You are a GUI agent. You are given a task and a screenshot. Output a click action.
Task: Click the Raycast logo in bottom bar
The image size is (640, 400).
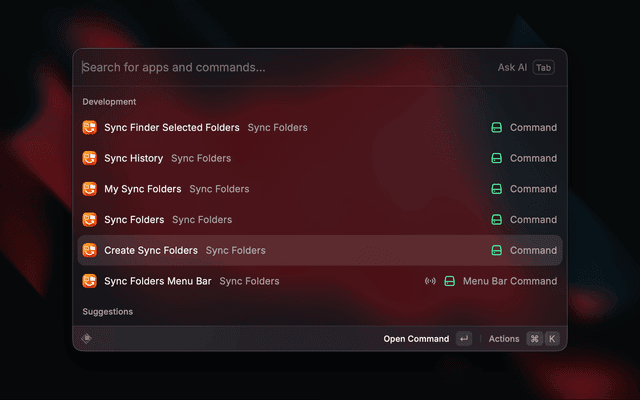87,338
